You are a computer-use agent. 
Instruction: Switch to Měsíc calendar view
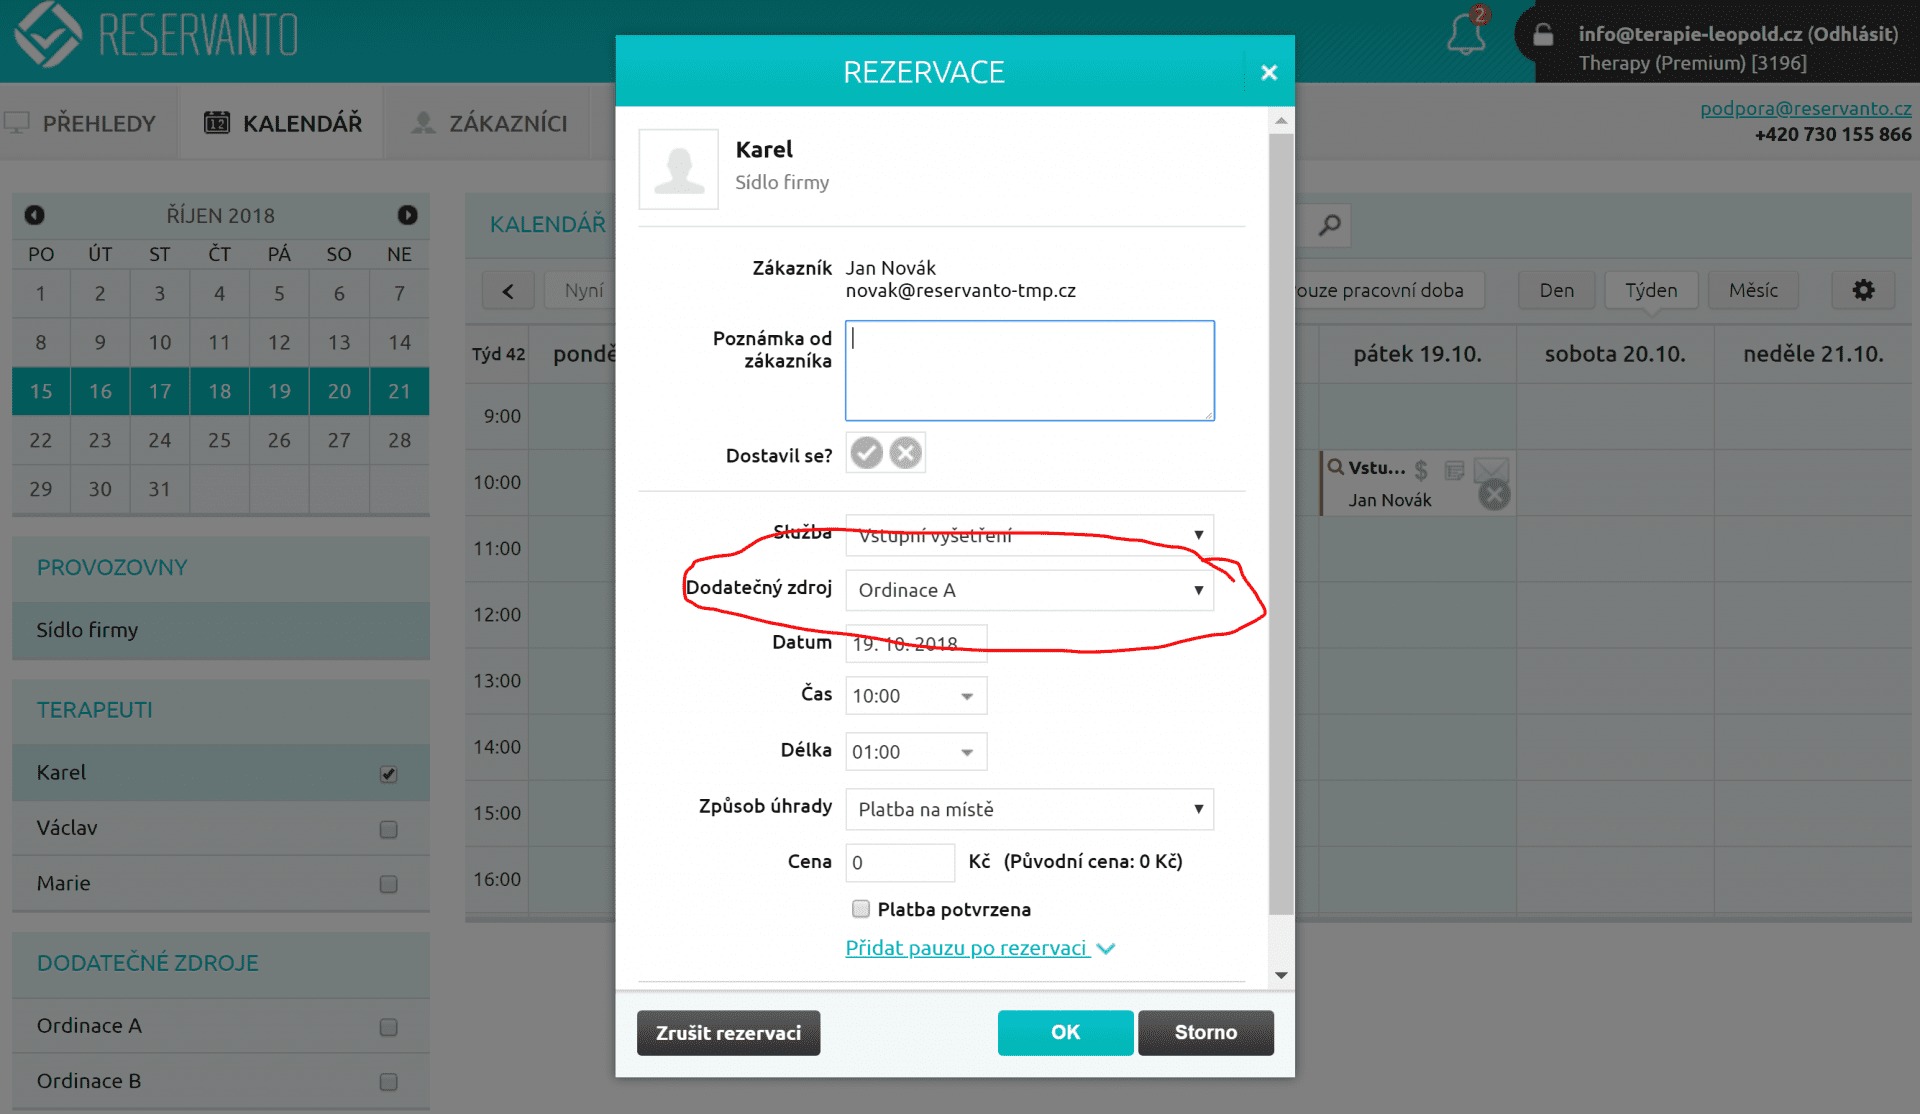click(x=1753, y=290)
